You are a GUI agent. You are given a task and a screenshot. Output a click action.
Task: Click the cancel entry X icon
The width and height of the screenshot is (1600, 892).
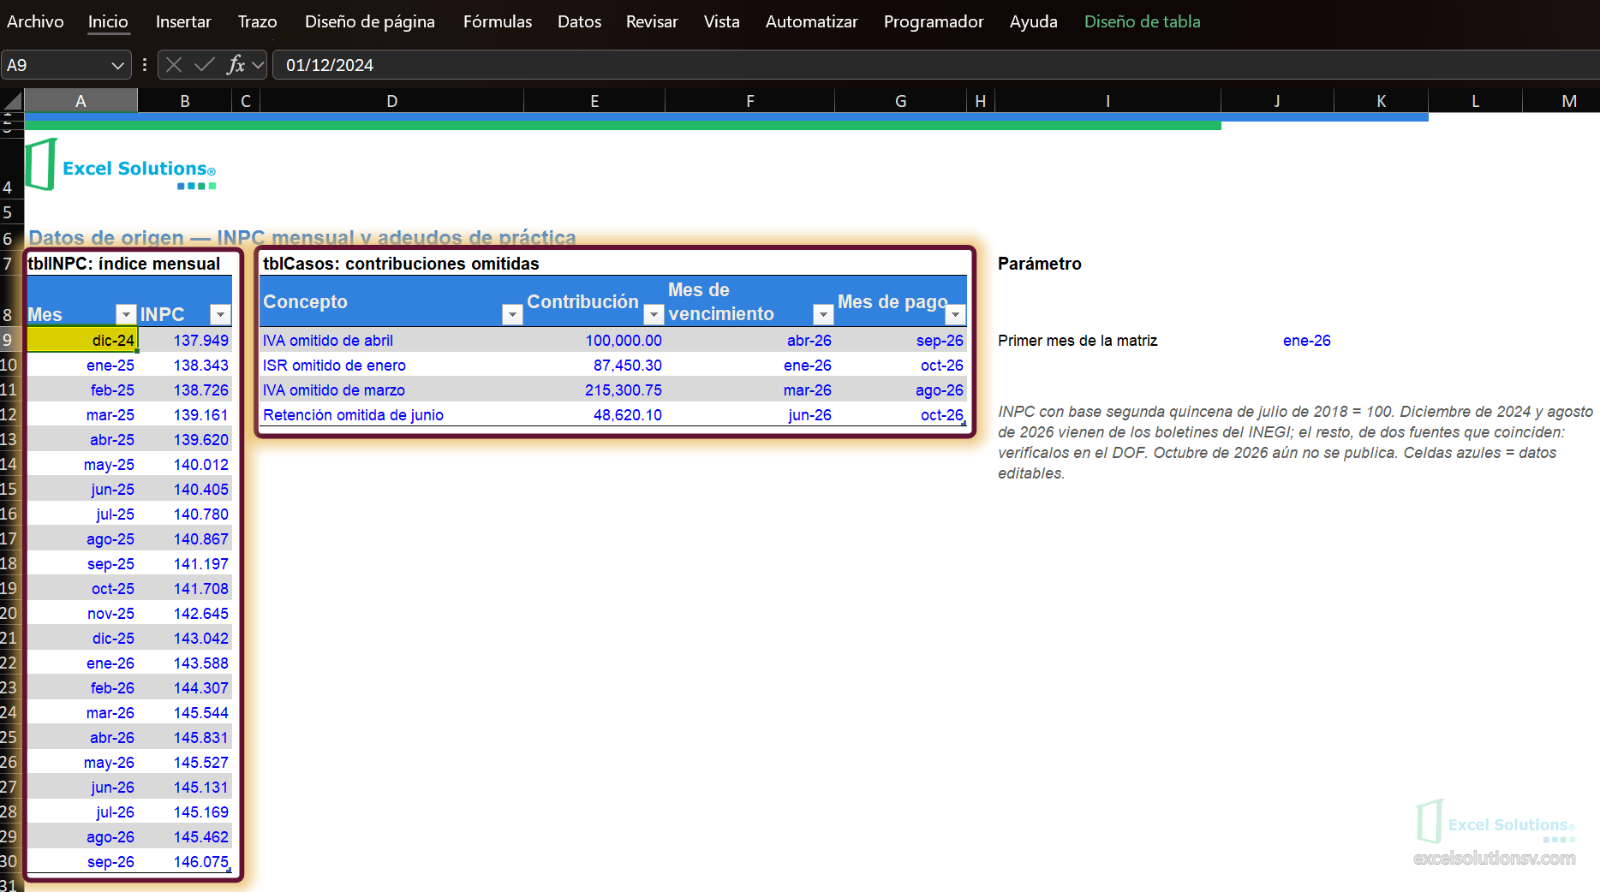[174, 65]
